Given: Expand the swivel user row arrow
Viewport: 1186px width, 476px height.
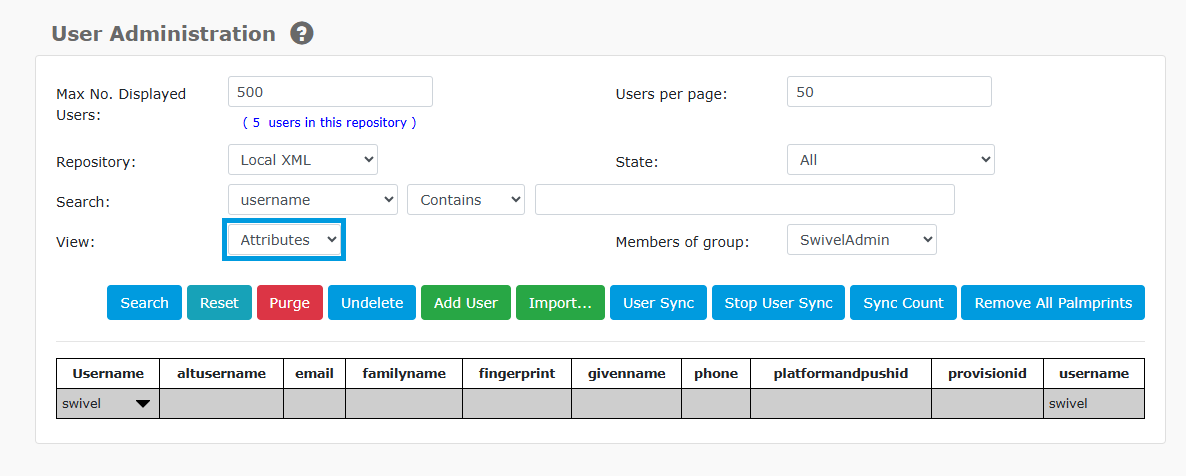Looking at the screenshot, I should [142, 404].
